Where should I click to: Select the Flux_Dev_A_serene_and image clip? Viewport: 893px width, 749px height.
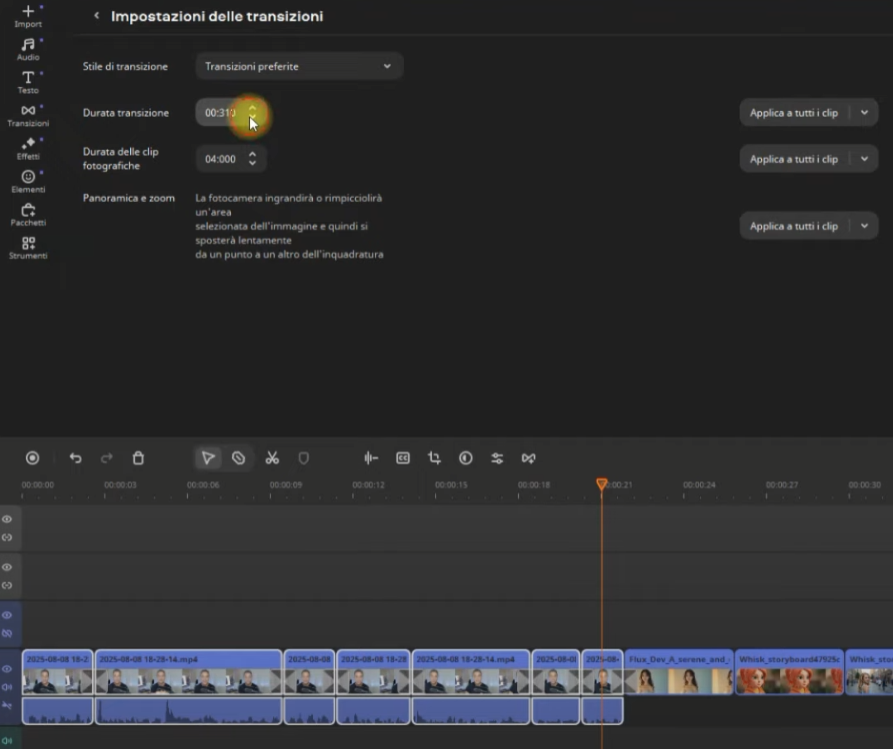coord(679,672)
